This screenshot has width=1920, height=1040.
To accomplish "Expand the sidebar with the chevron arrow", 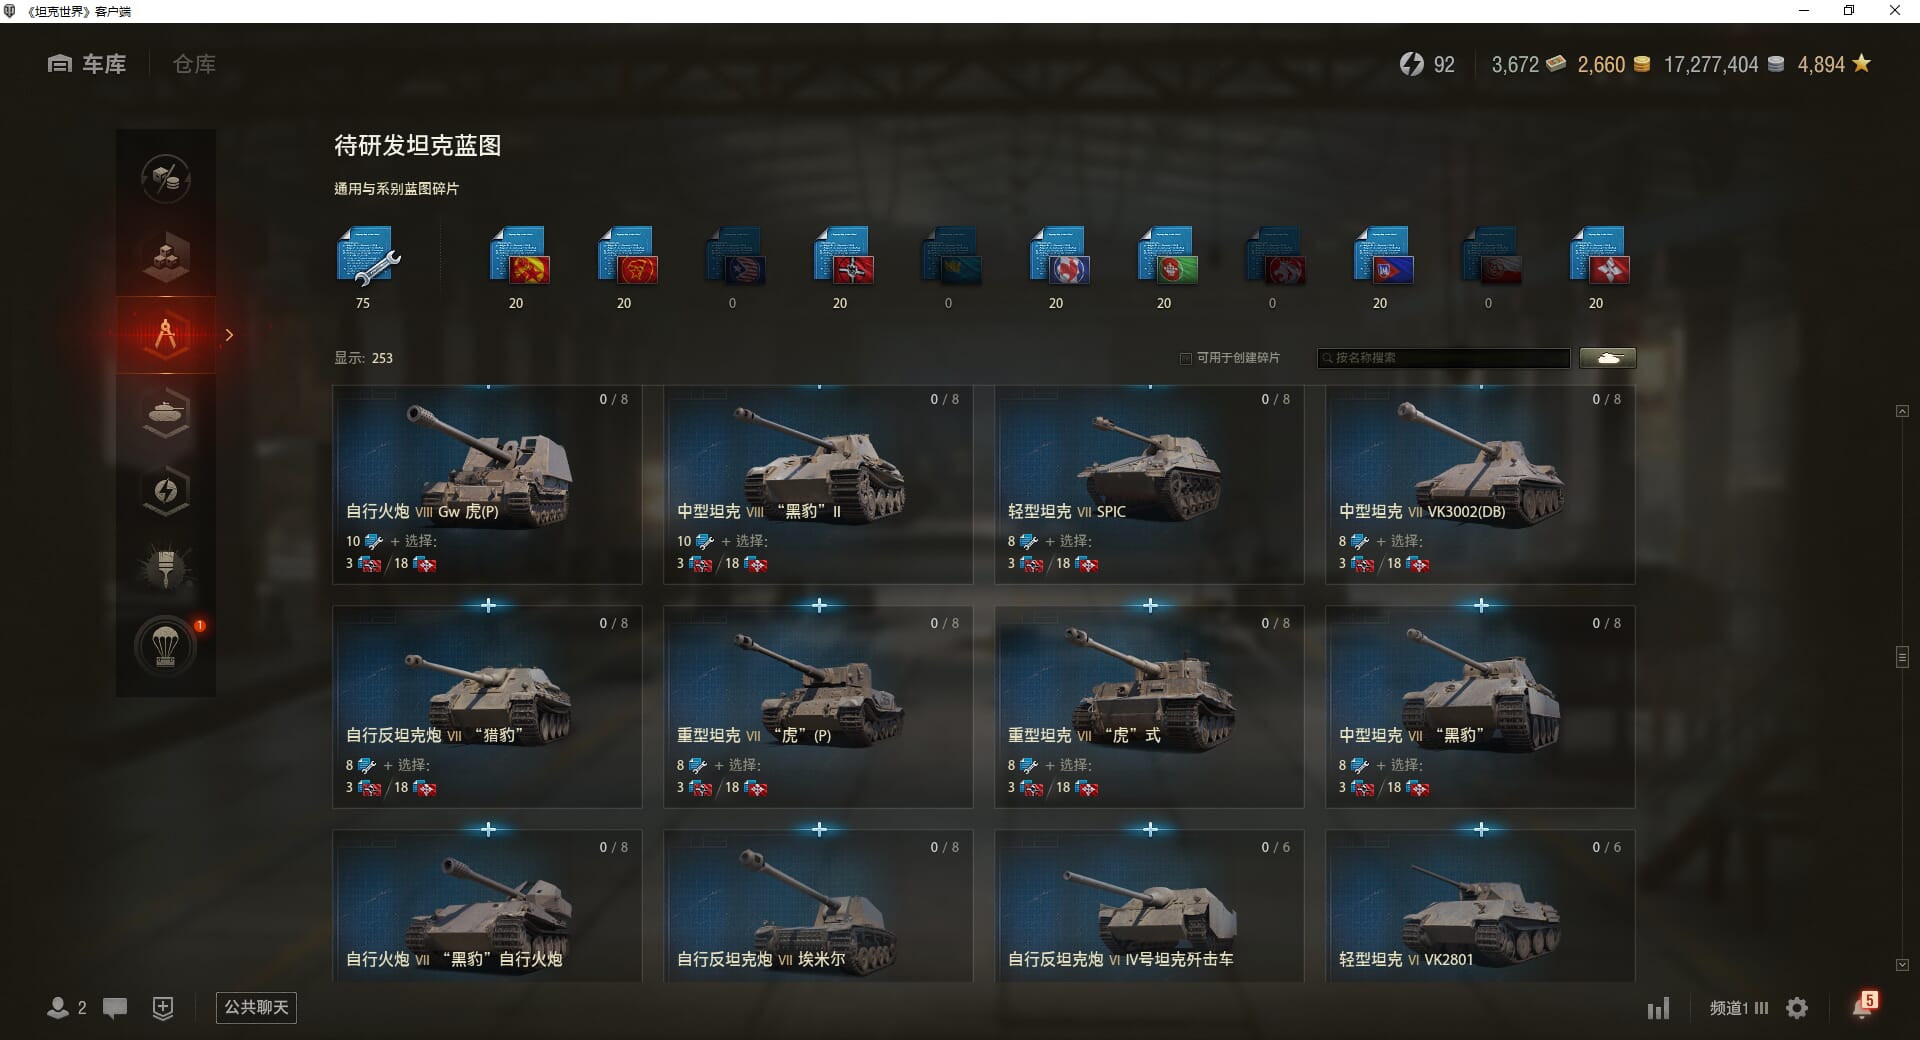I will coord(229,335).
